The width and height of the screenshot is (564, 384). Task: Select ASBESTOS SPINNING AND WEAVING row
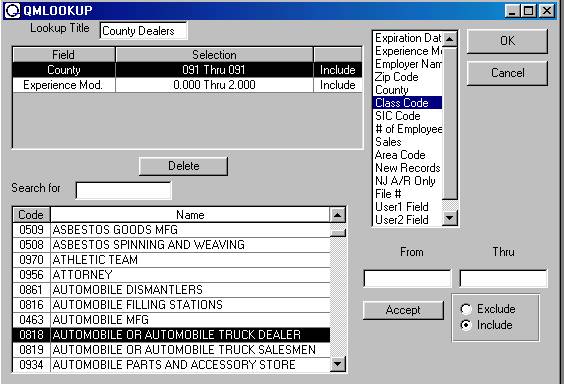[x=171, y=245]
